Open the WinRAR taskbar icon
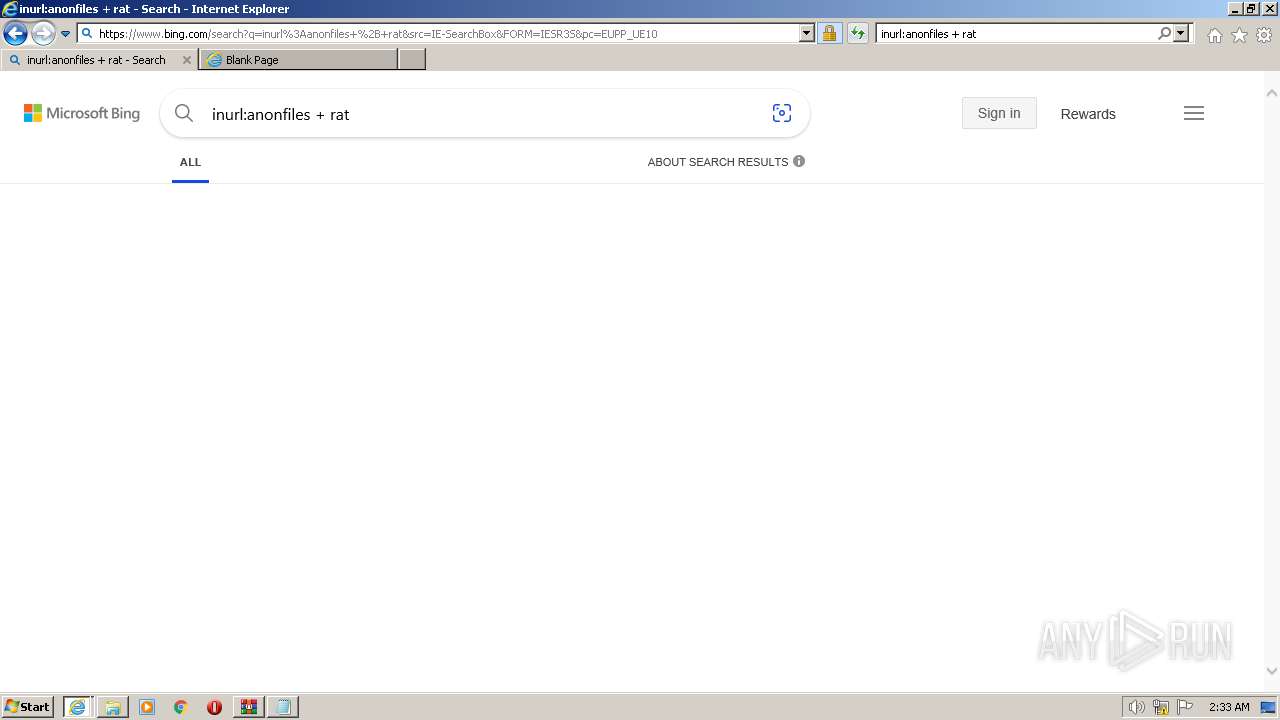This screenshot has width=1280, height=720. click(248, 707)
